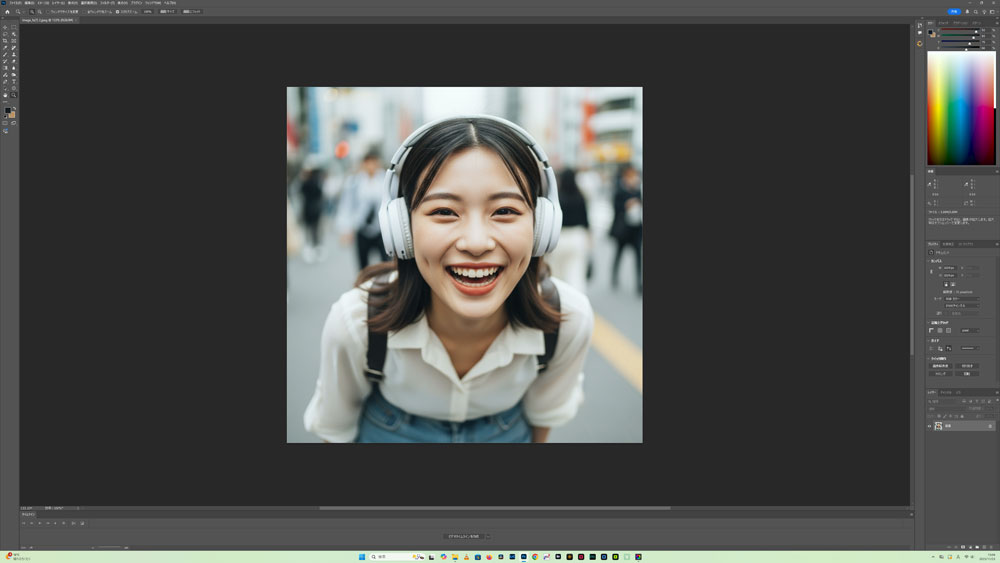The image size is (1000, 563).
Task: Toggle visibility of the background layer
Action: [929, 426]
